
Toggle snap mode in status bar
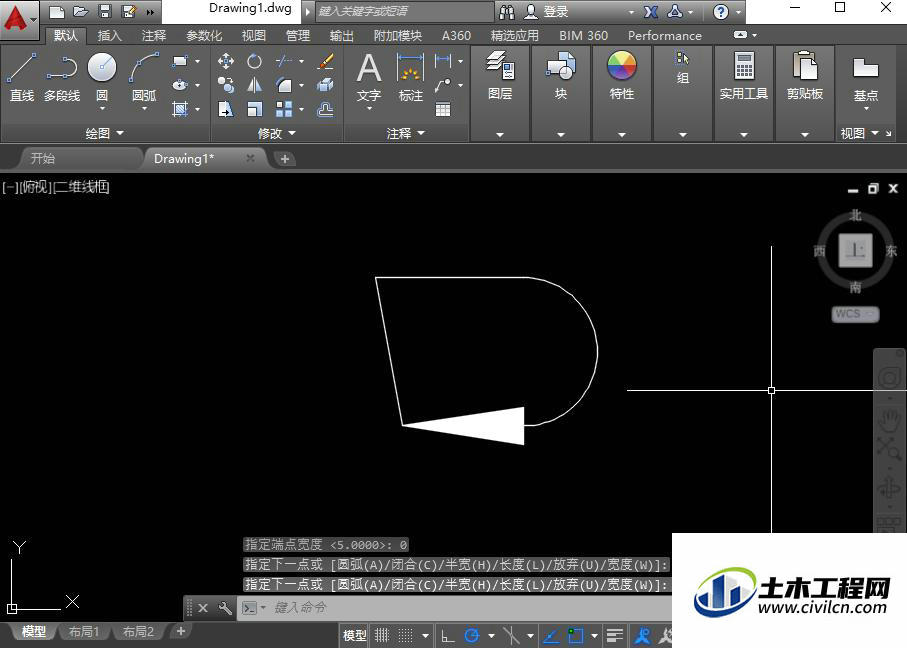(406, 635)
